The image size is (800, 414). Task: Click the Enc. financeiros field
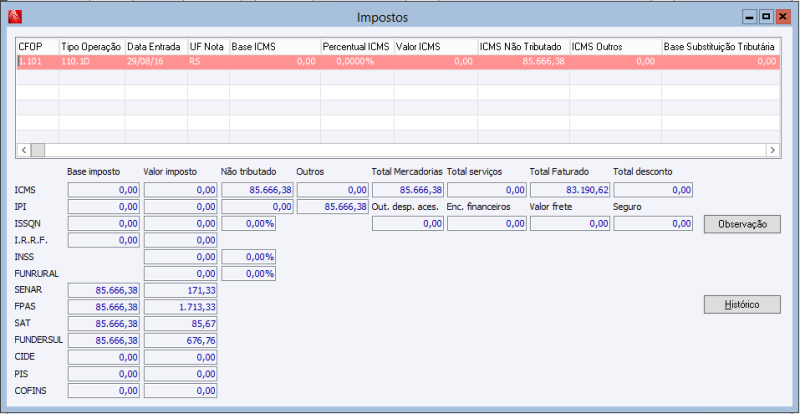pyautogui.click(x=487, y=224)
